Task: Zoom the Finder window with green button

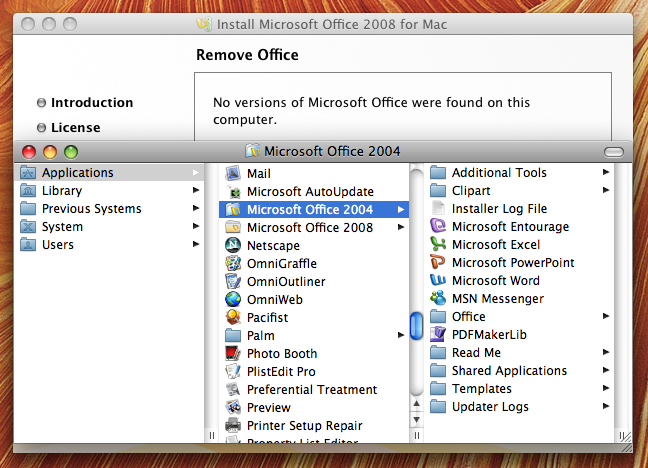Action: point(71,152)
